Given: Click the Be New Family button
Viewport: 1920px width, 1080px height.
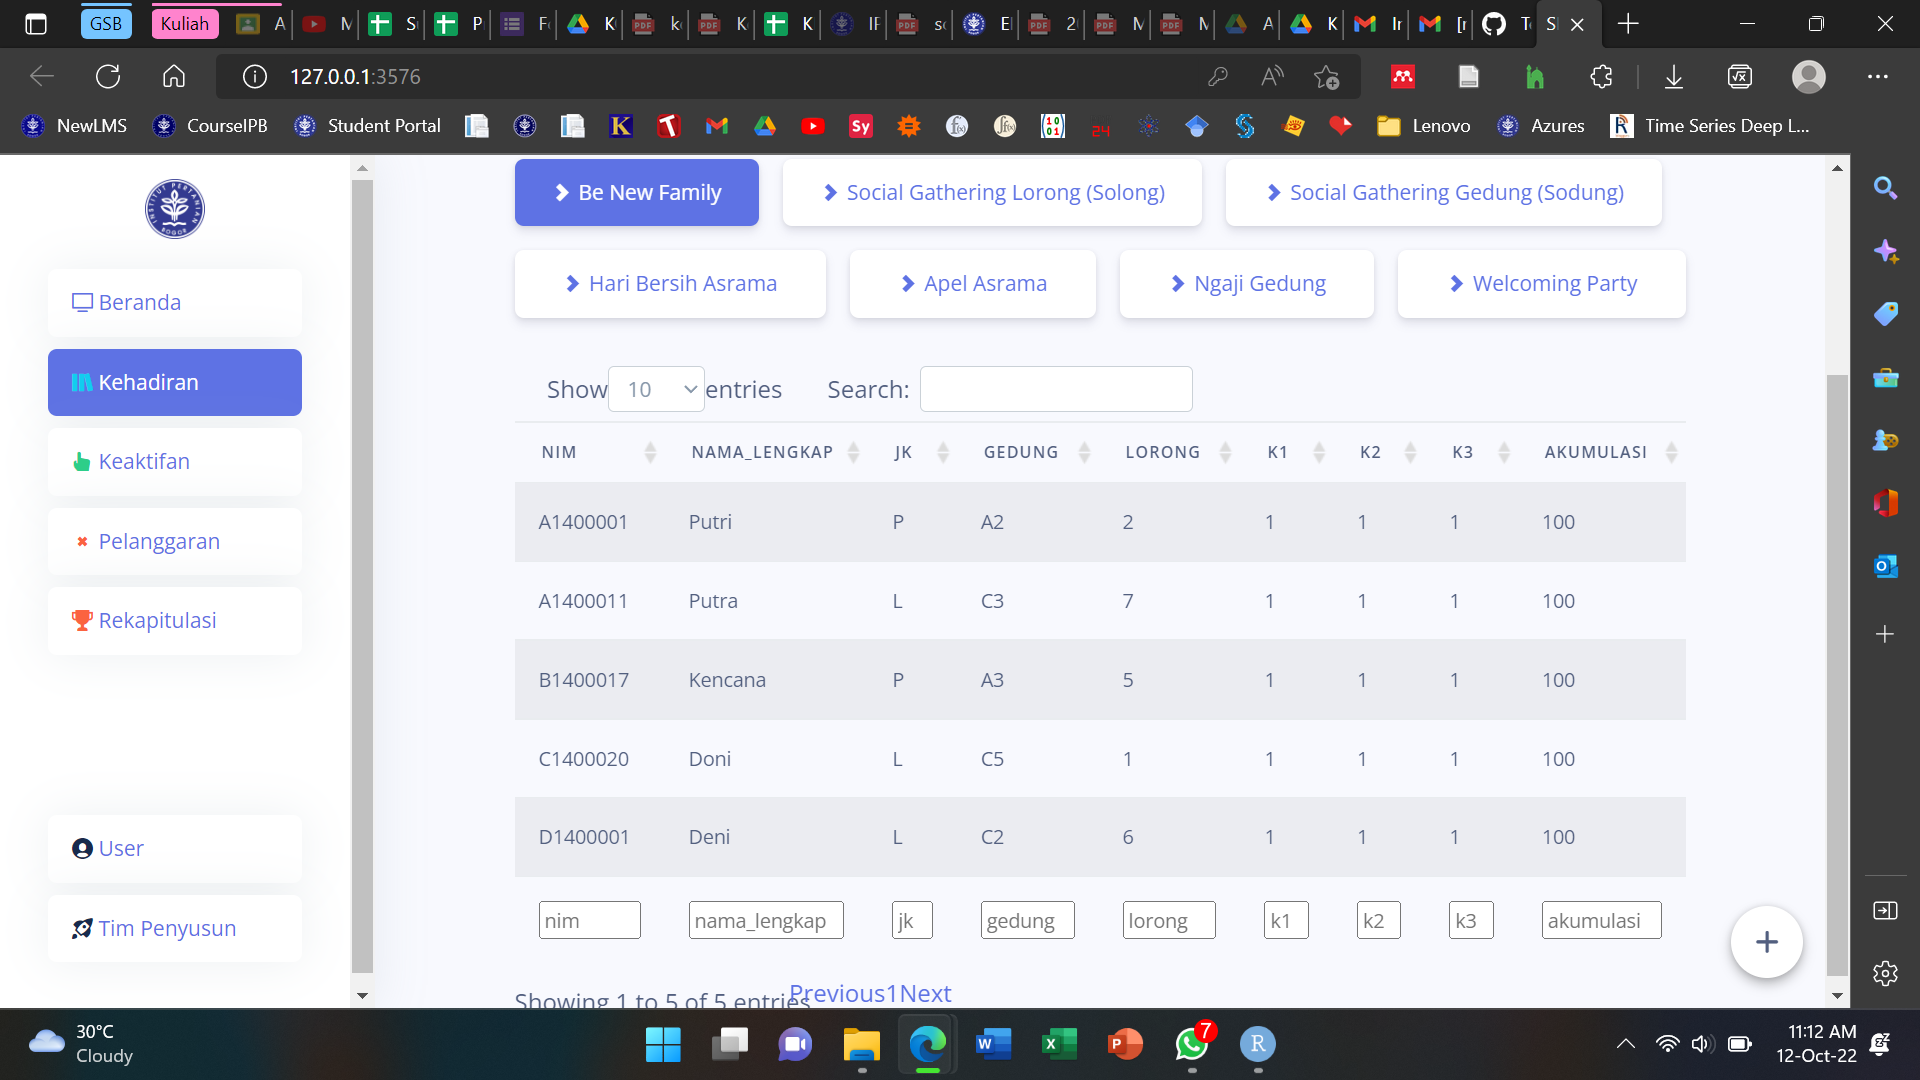Looking at the screenshot, I should [x=636, y=192].
